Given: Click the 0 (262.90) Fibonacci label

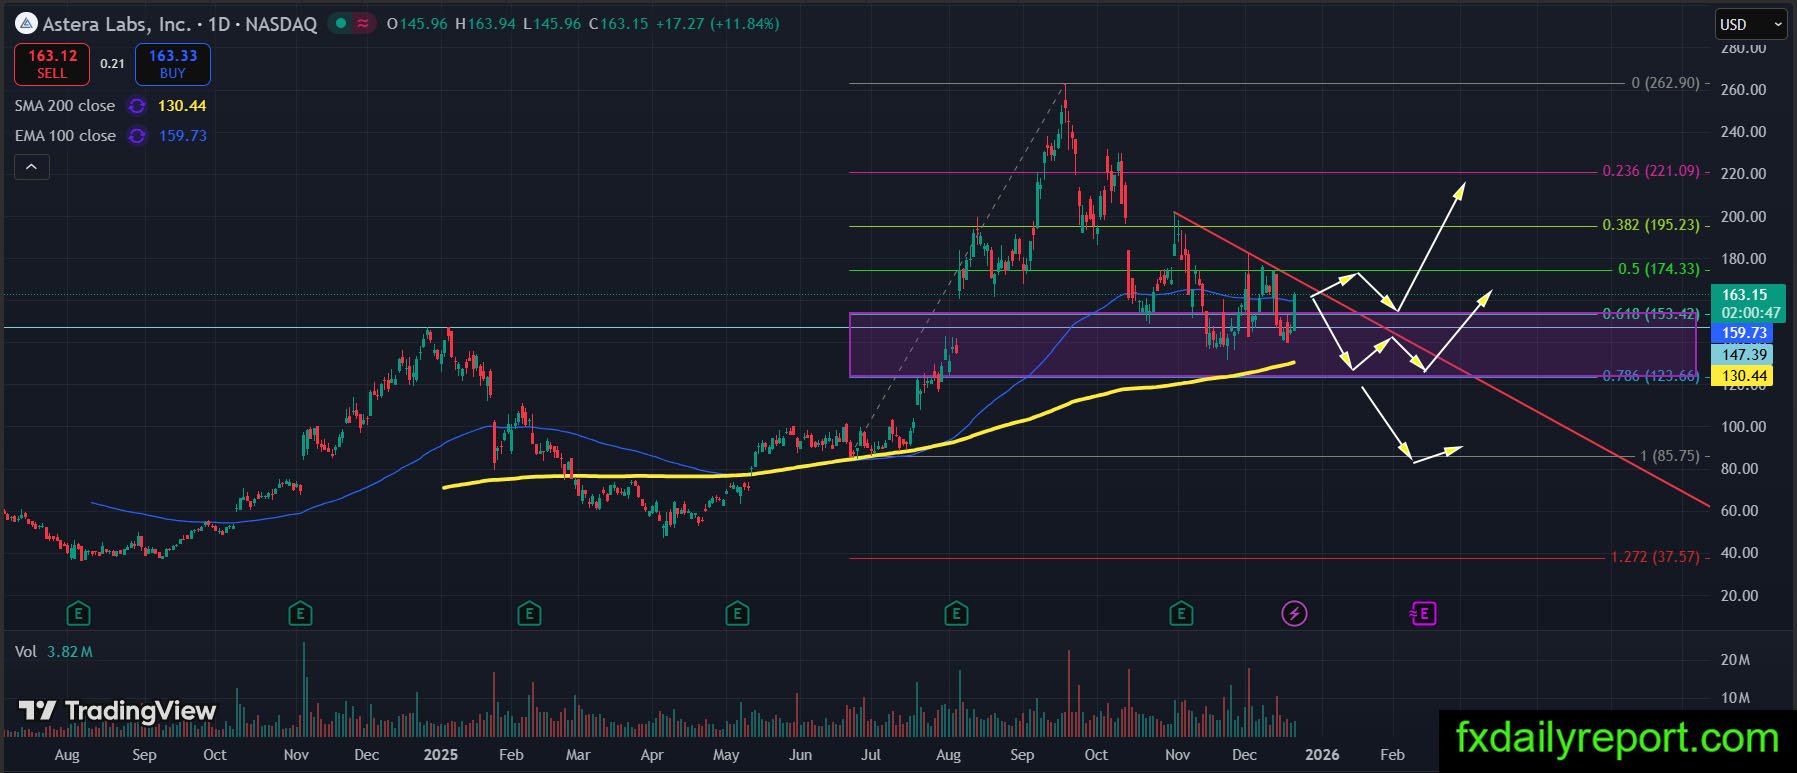Looking at the screenshot, I should point(1665,83).
